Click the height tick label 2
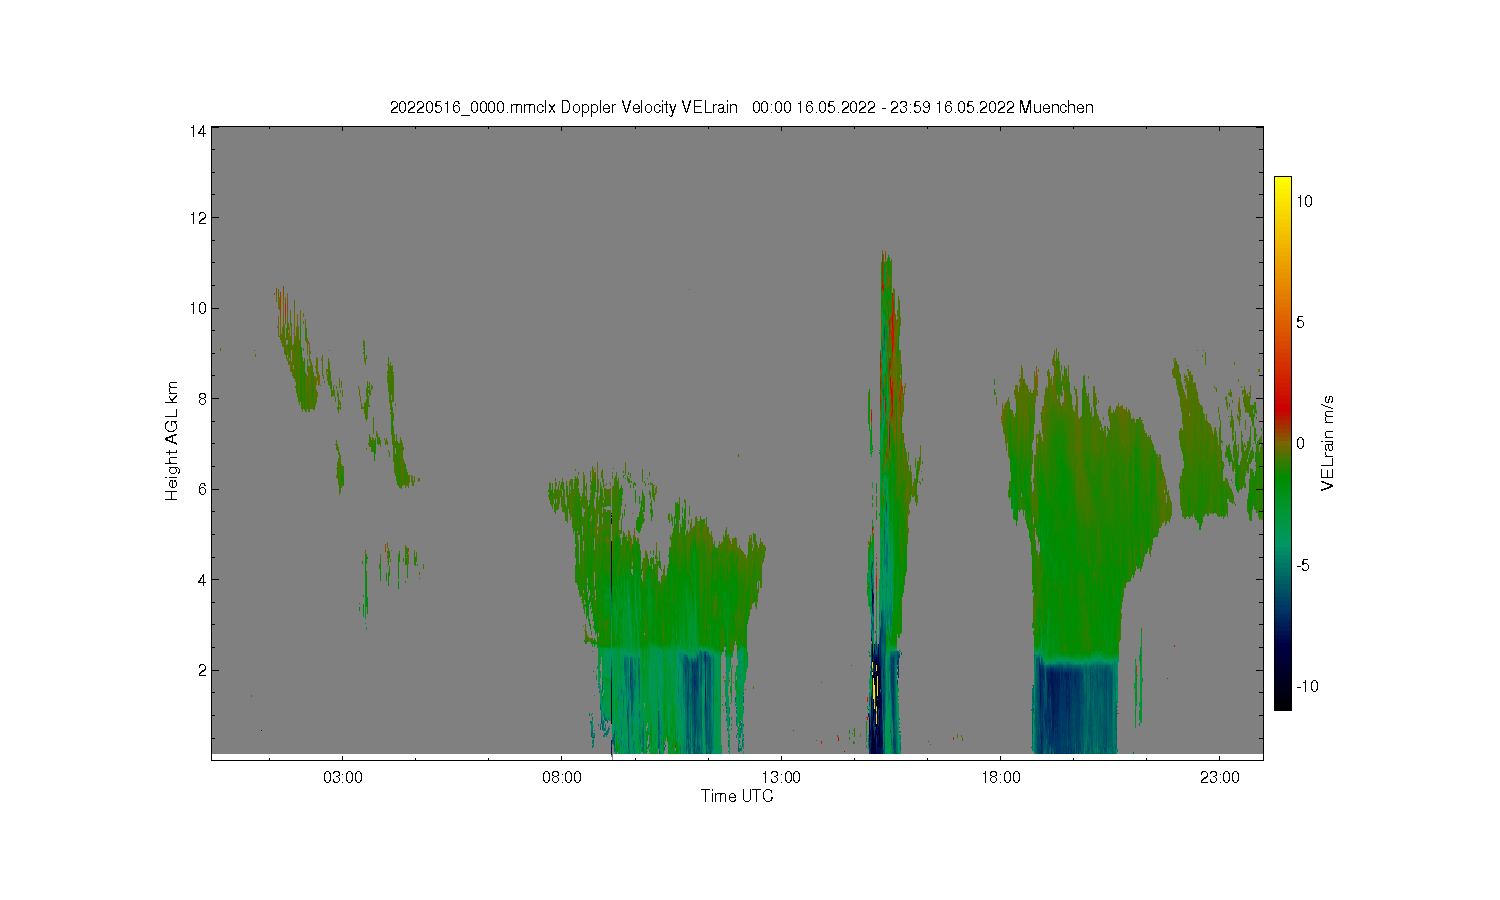The width and height of the screenshot is (1500, 900). click(202, 670)
